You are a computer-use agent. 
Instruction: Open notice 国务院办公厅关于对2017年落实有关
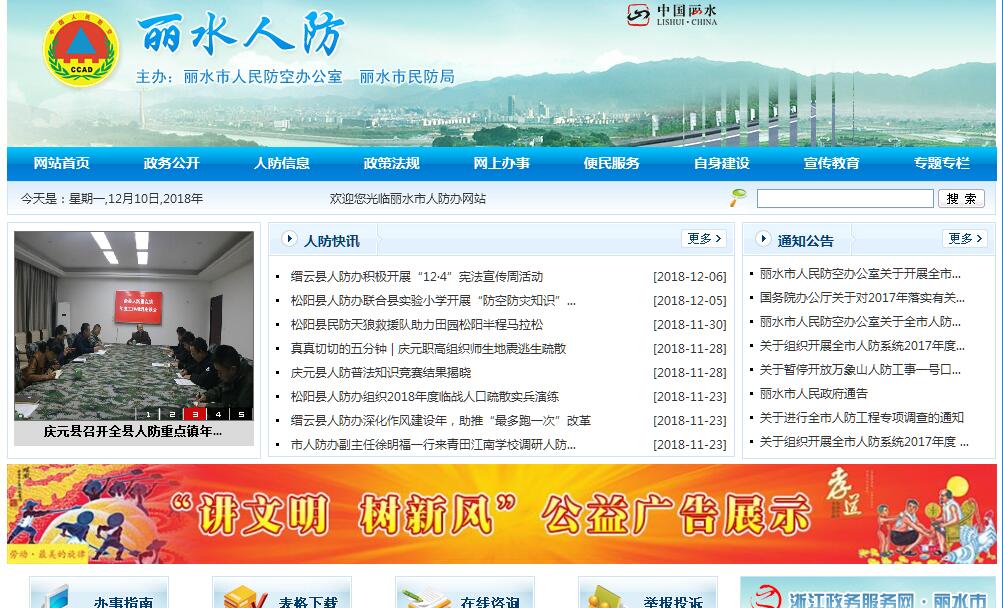click(x=862, y=298)
